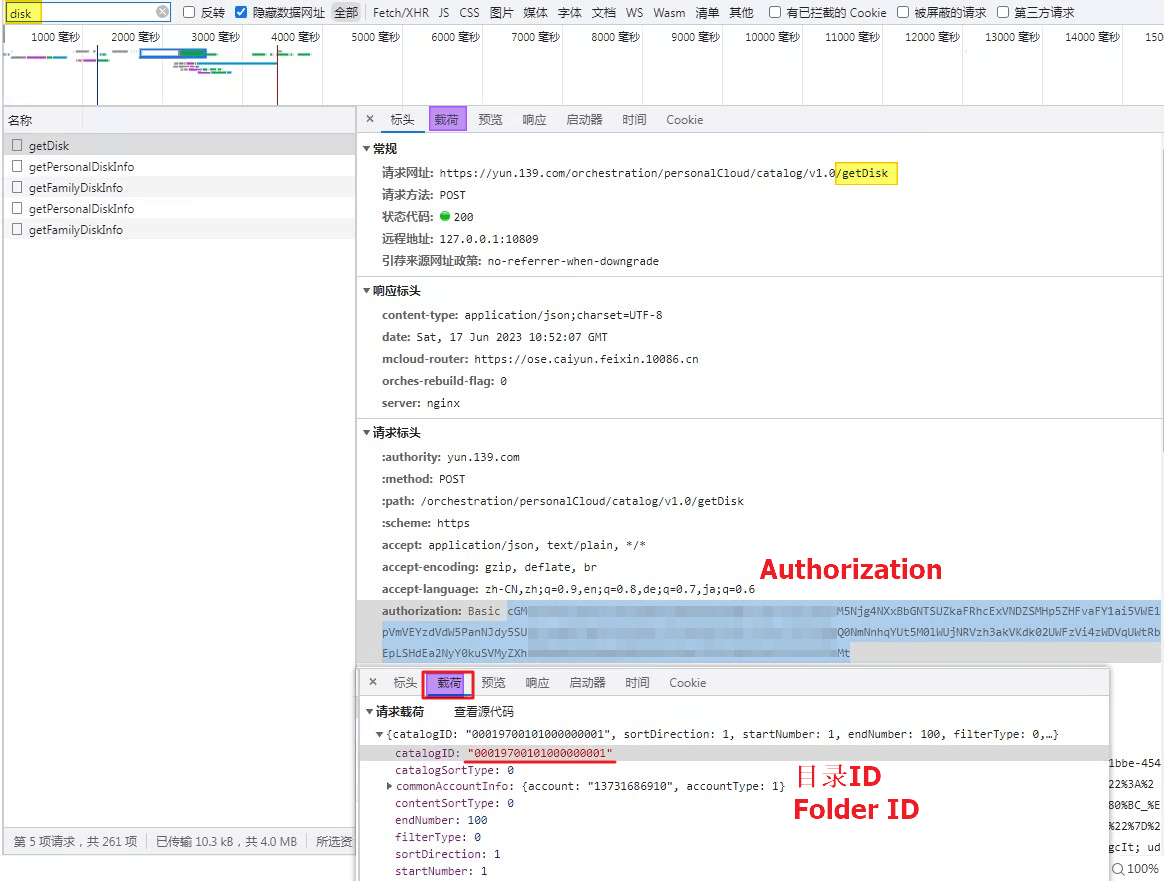The width and height of the screenshot is (1164, 881).
Task: Click the zoom magnifier icon
Action: (x=1118, y=869)
